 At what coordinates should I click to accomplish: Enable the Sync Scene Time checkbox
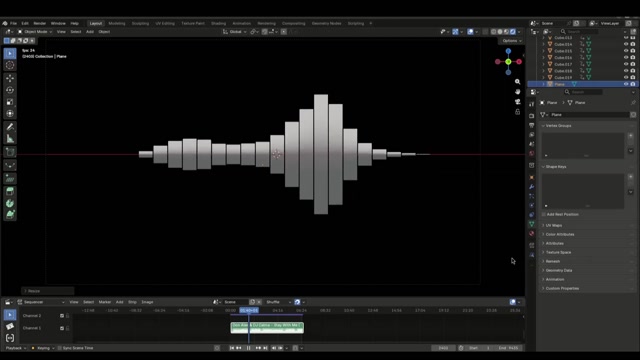tap(60, 348)
